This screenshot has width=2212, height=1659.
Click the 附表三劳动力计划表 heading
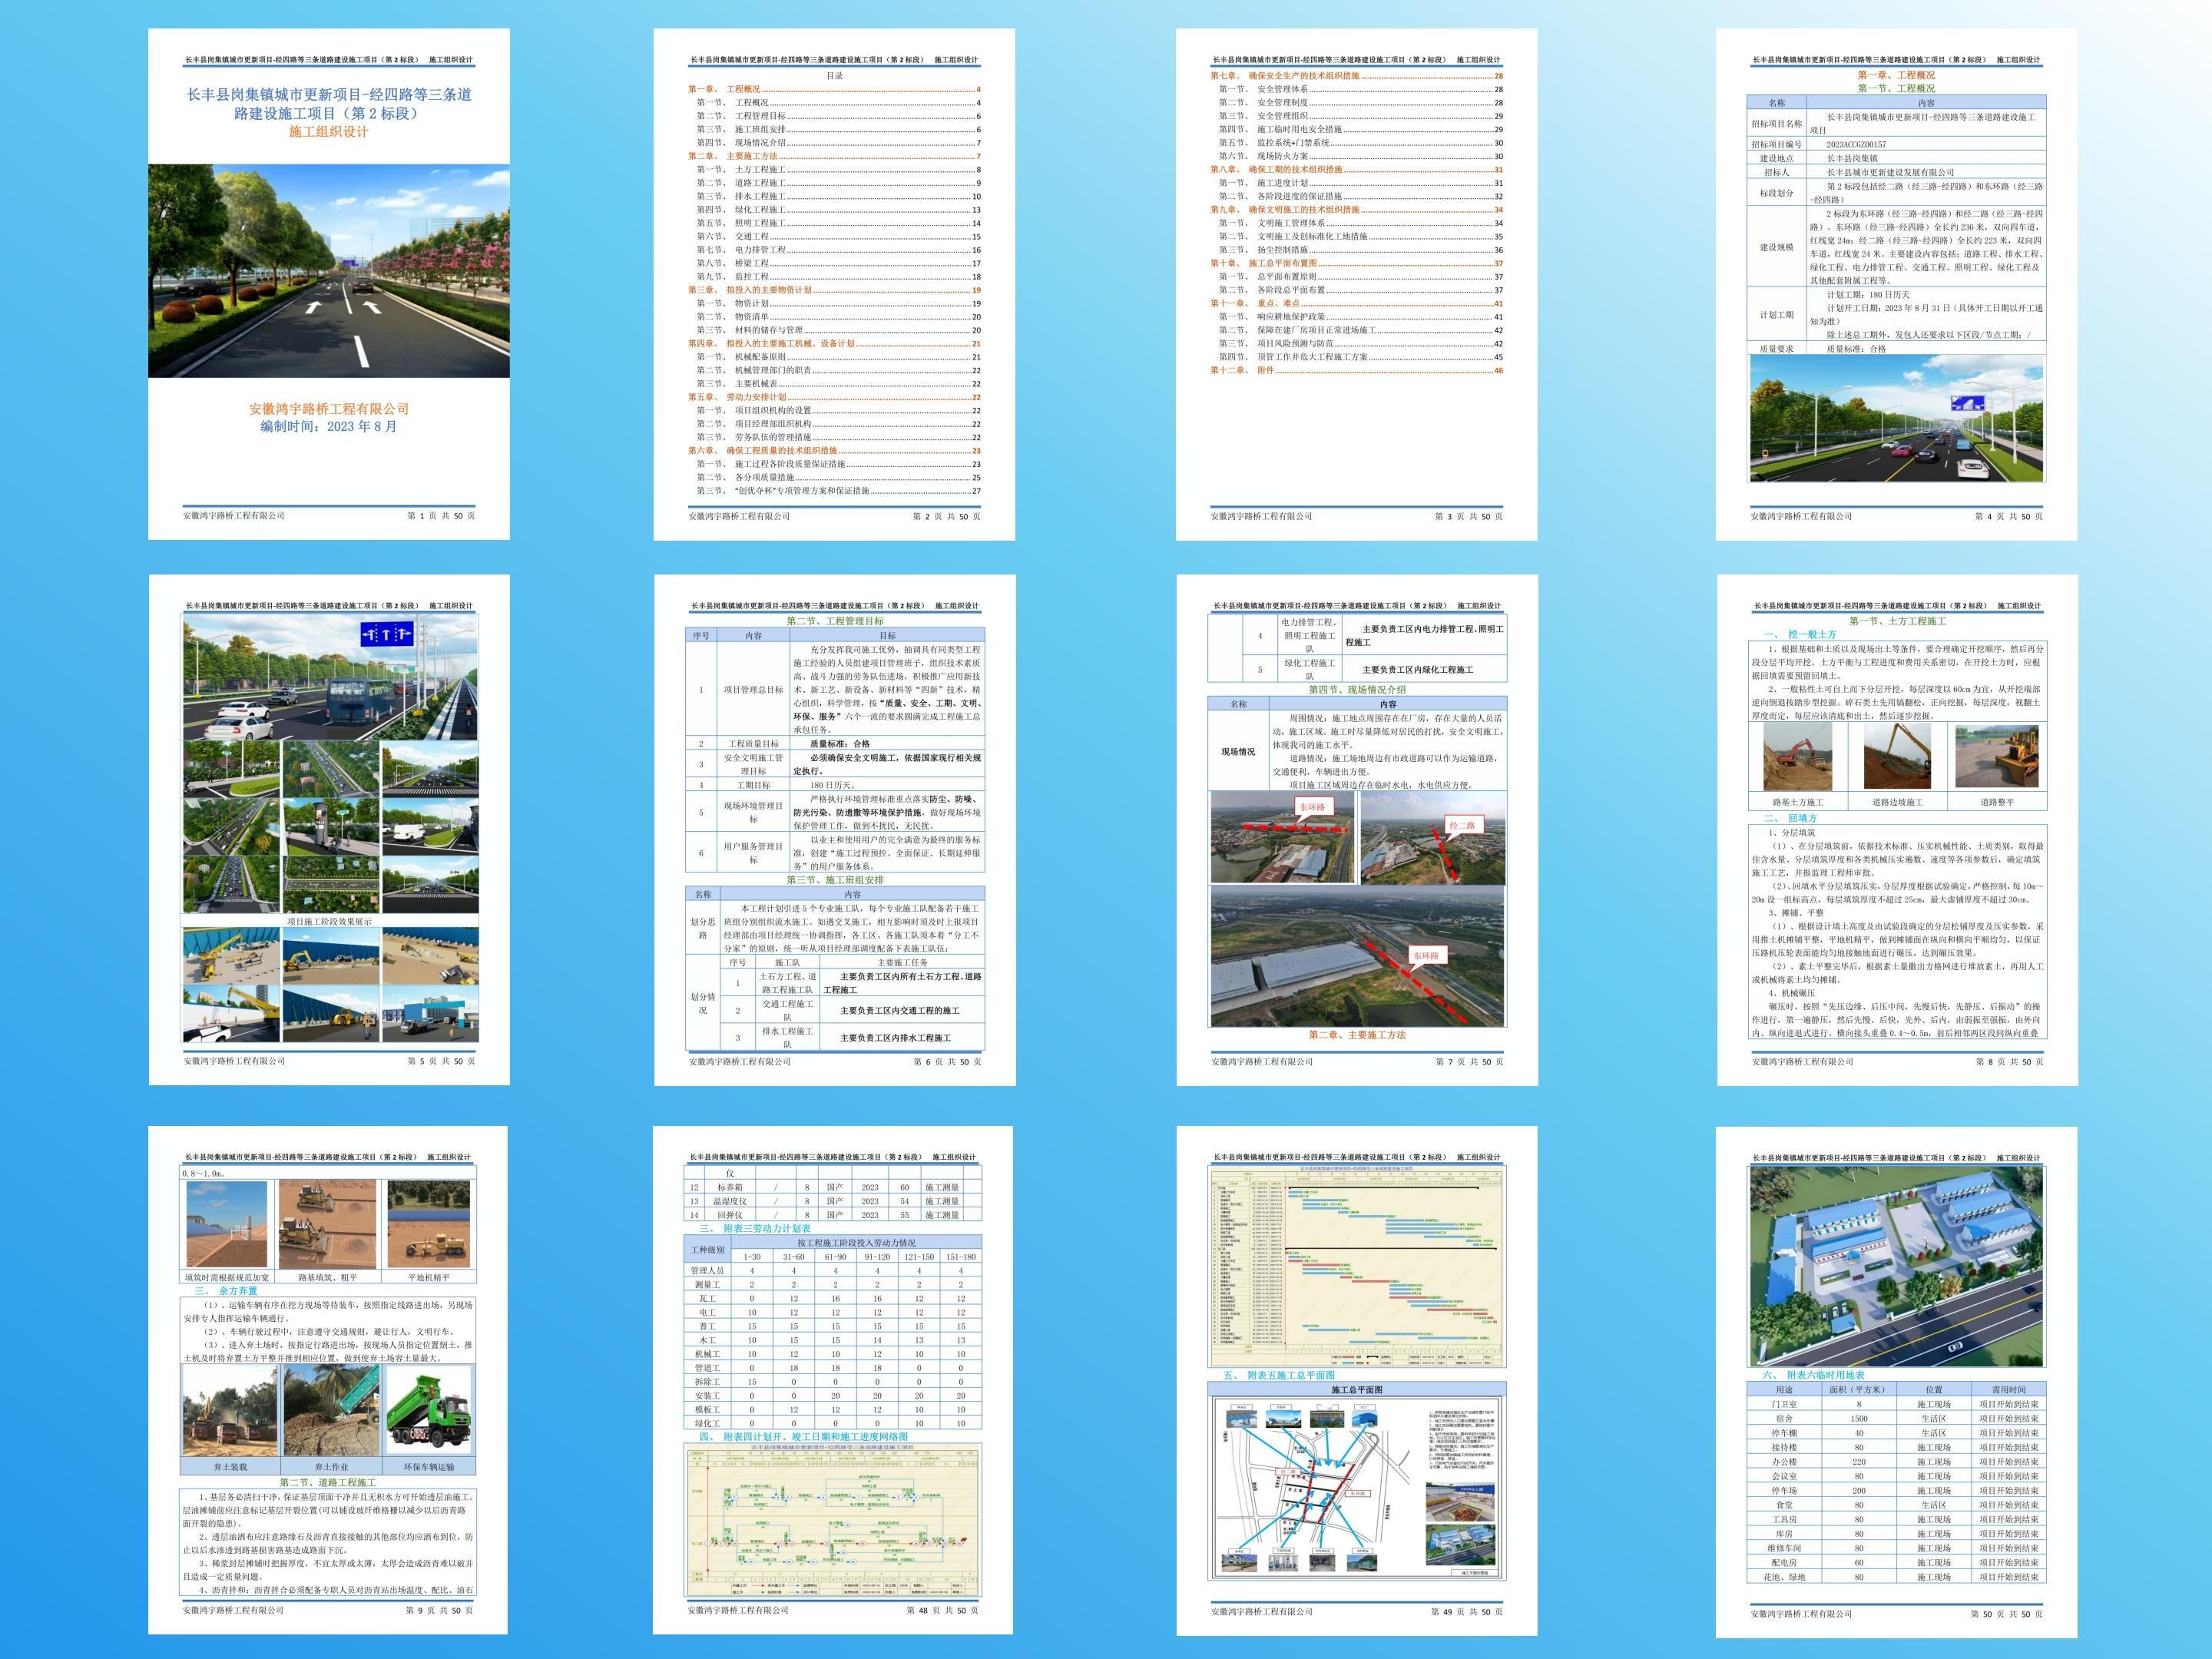[x=755, y=1229]
